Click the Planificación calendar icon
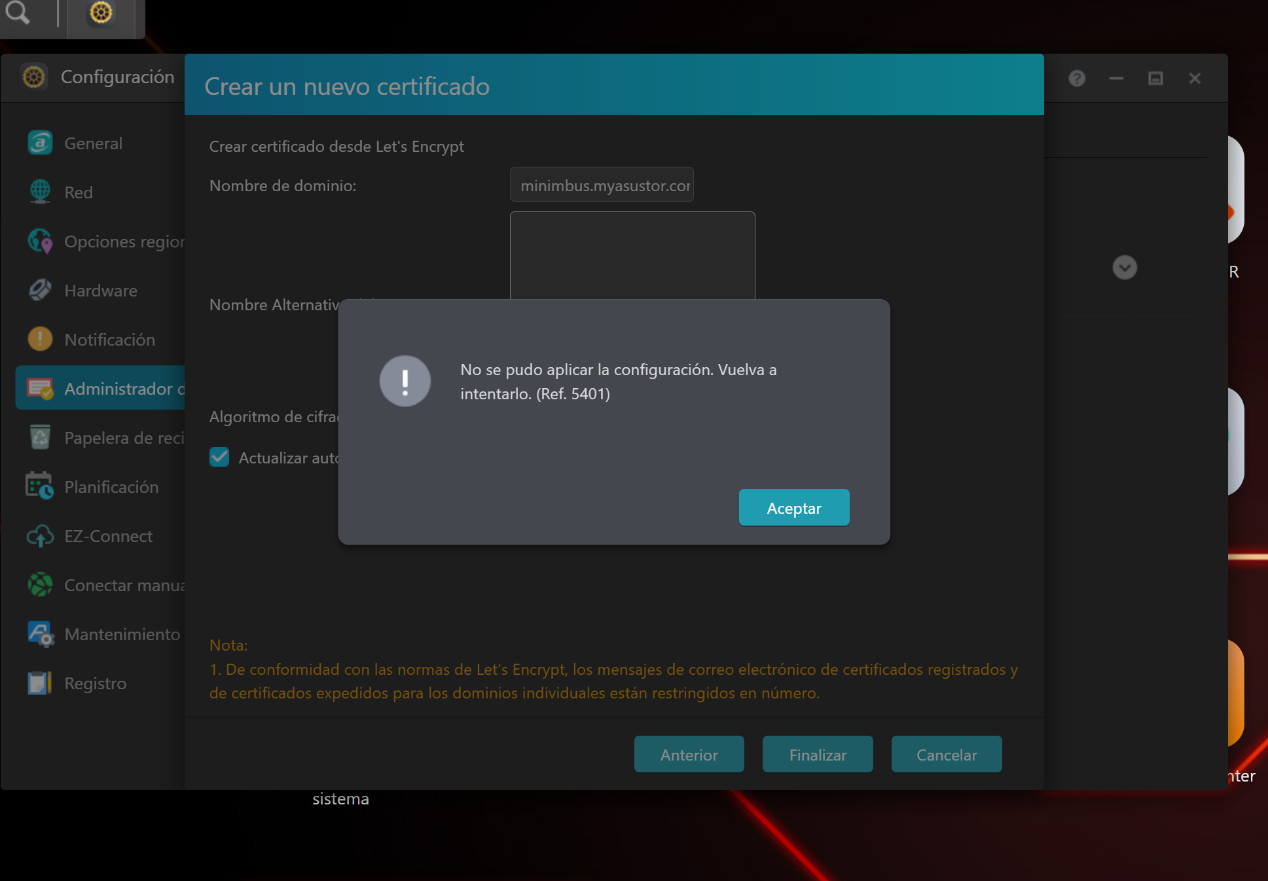The height and width of the screenshot is (881, 1268). [40, 486]
